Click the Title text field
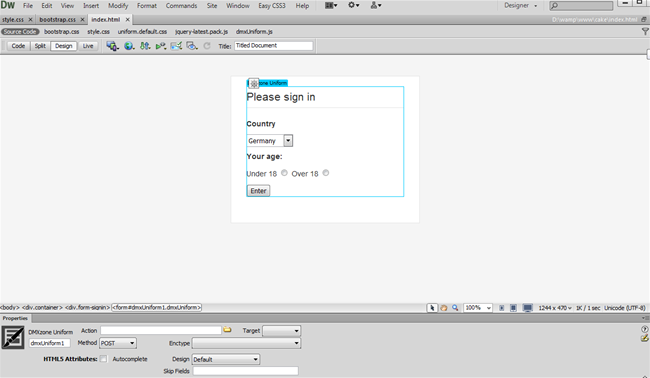Viewport: 650px width, 378px height. click(x=274, y=46)
